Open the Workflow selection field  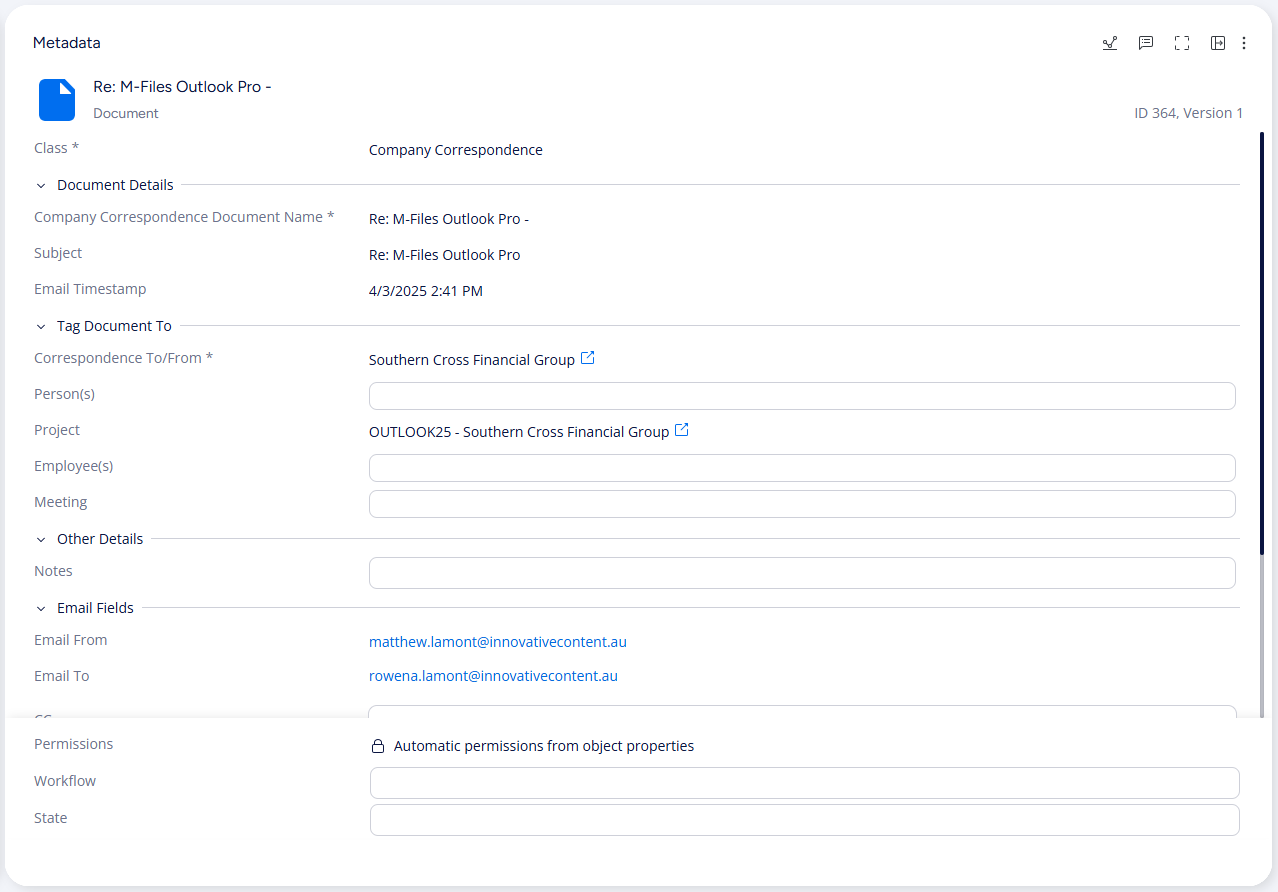tap(804, 783)
